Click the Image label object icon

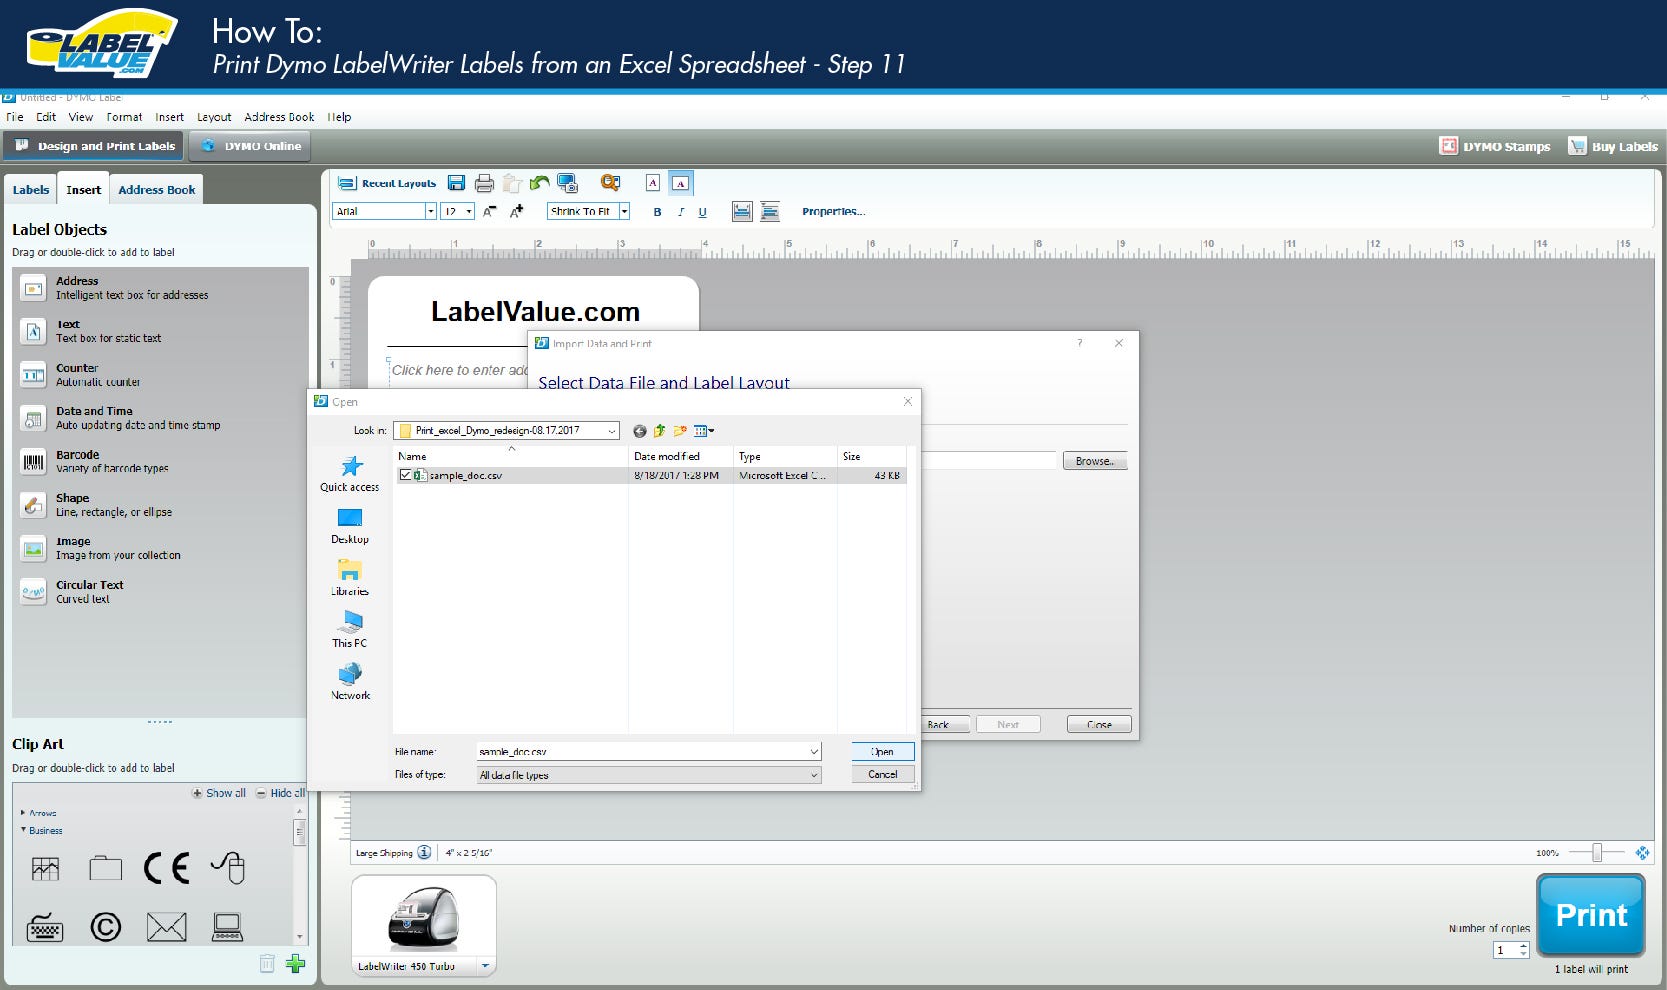point(33,548)
